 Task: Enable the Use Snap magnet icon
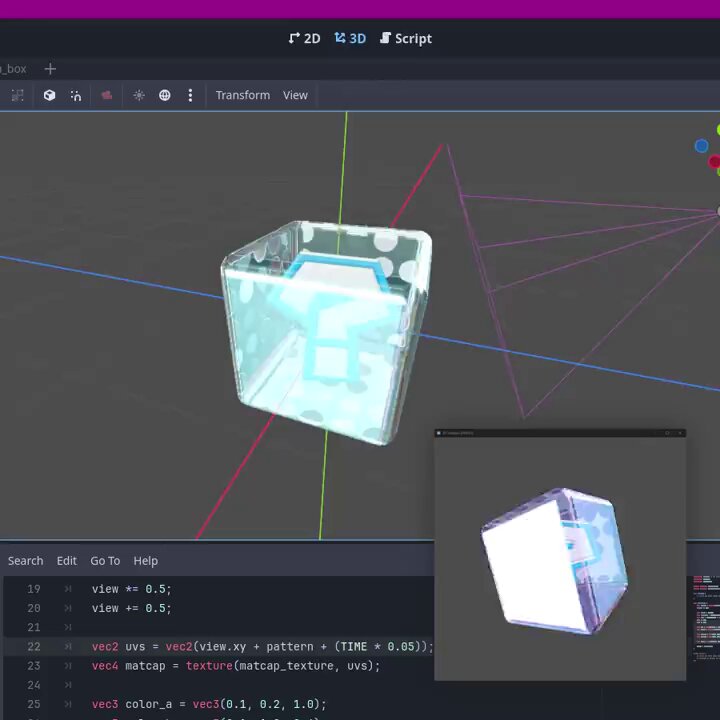(x=76, y=95)
